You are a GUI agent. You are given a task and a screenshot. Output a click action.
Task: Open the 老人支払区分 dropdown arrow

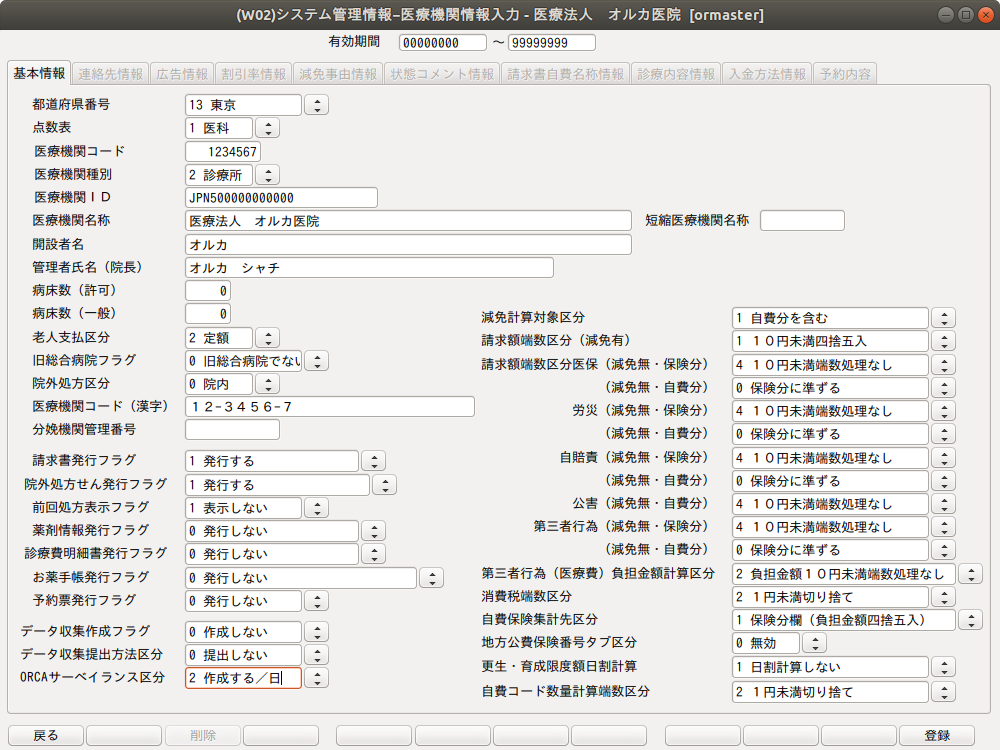pyautogui.click(x=268, y=338)
